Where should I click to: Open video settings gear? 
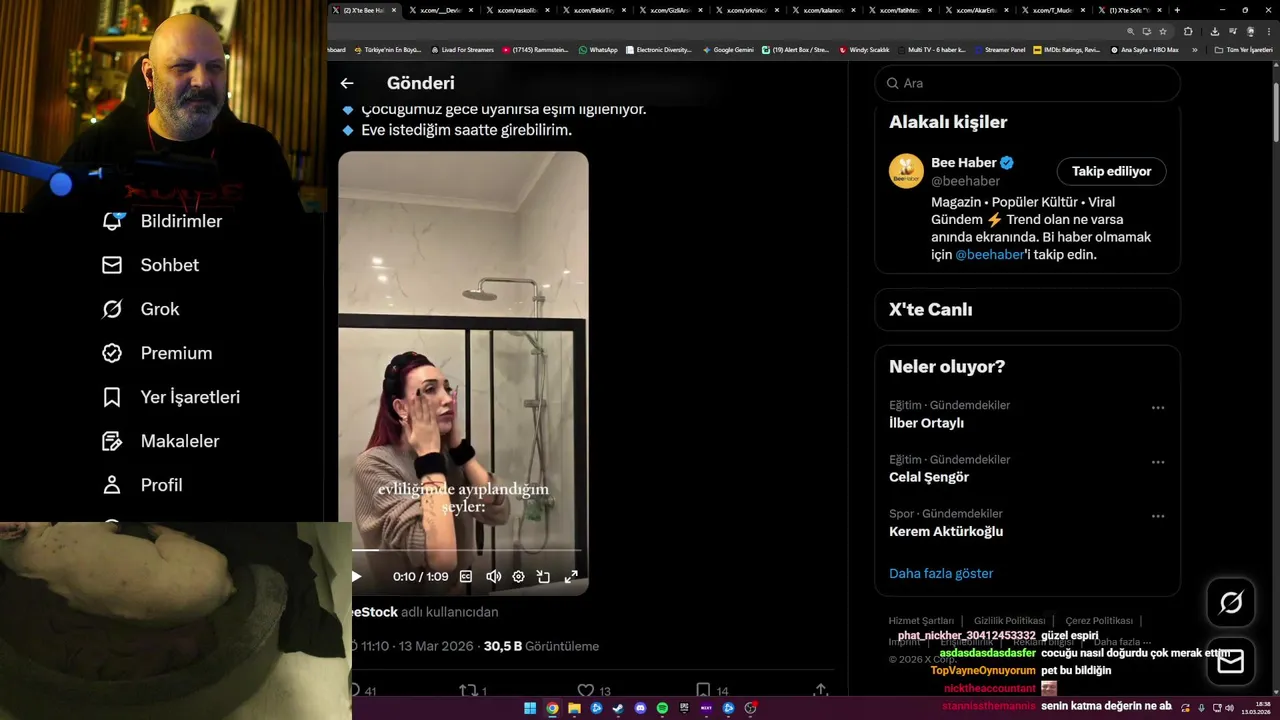point(518,576)
